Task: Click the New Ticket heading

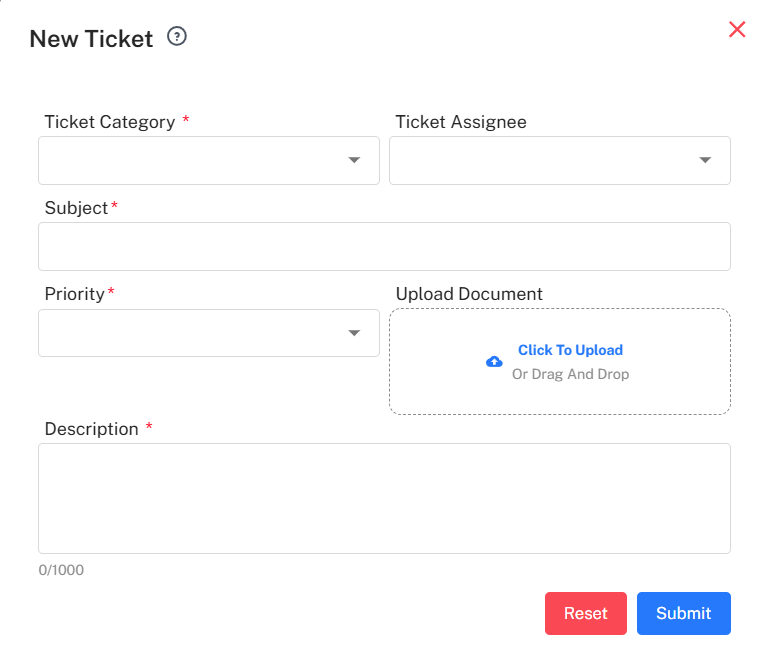Action: [91, 39]
